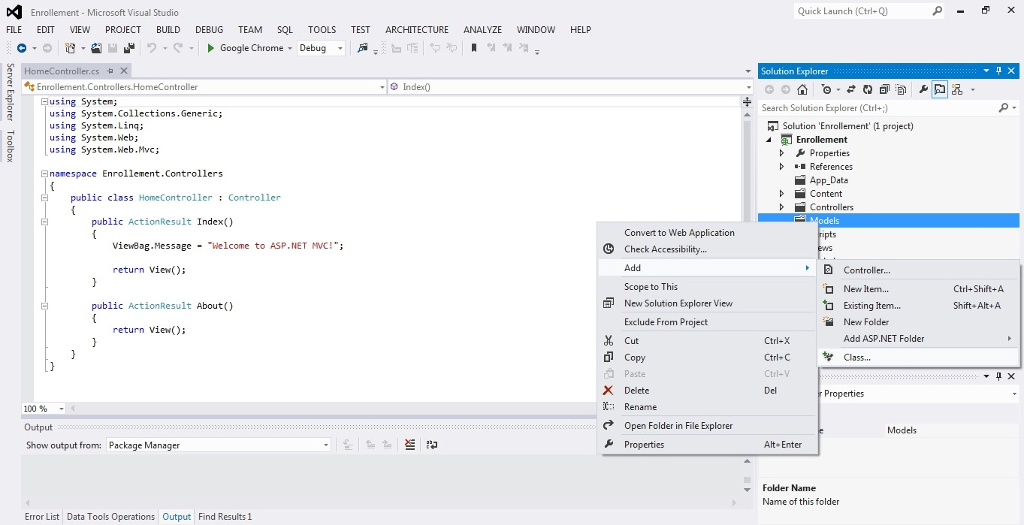The image size is (1024, 525).
Task: Select 'Class...' from the Add submenu
Action: tap(856, 357)
